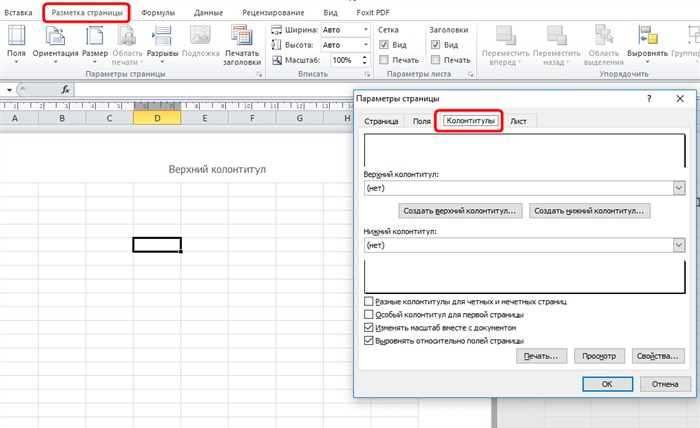The width and height of the screenshot is (700, 428).
Task: Click the selected cell in column D
Action: (x=157, y=245)
